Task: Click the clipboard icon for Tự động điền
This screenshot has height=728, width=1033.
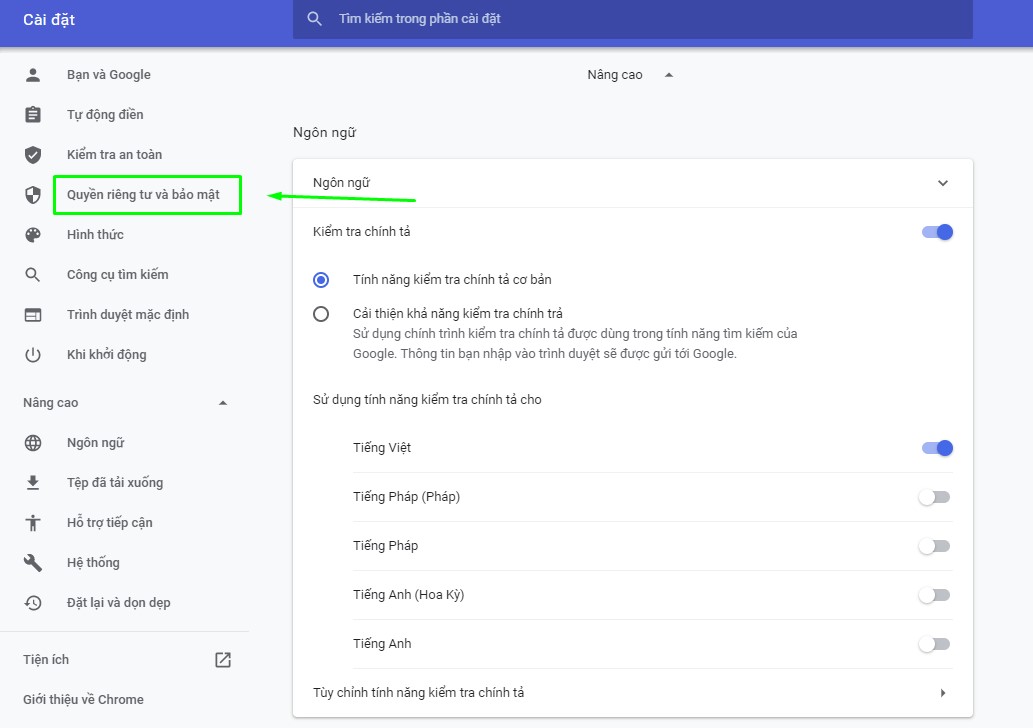Action: pos(33,115)
